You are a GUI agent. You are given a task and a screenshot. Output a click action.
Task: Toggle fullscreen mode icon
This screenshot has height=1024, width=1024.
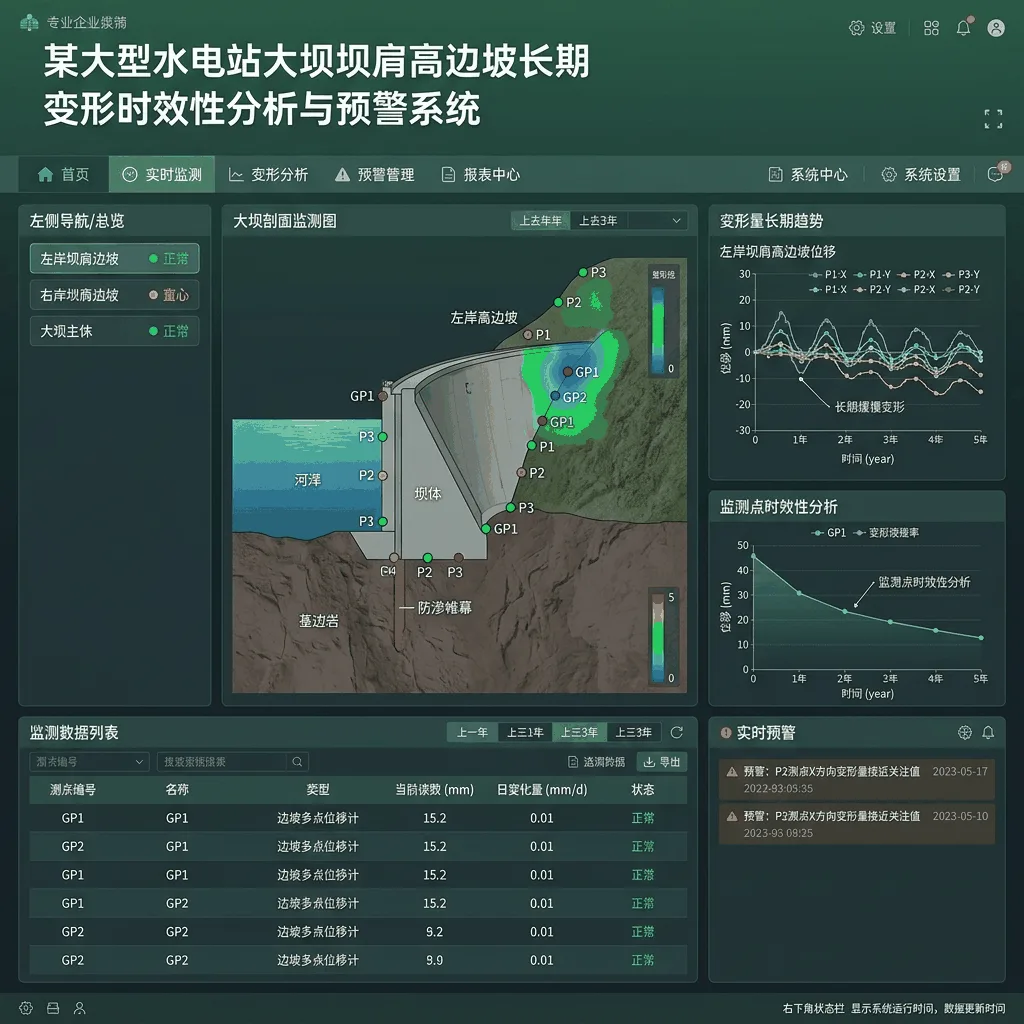pyautogui.click(x=993, y=119)
